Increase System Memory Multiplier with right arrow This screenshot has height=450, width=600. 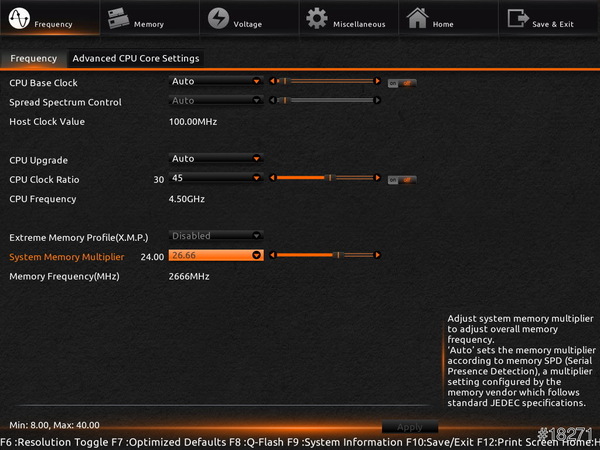pos(377,255)
